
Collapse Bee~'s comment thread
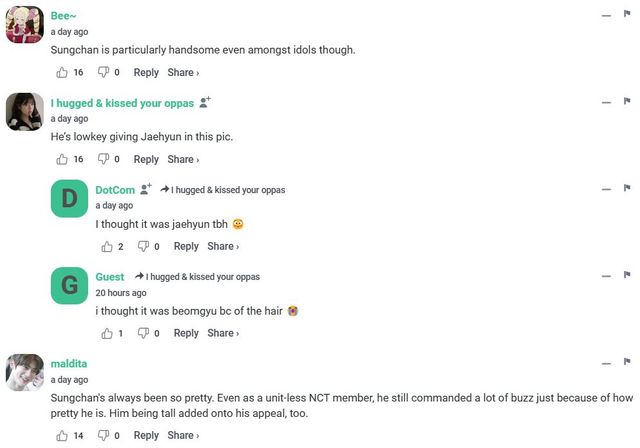[606, 16]
